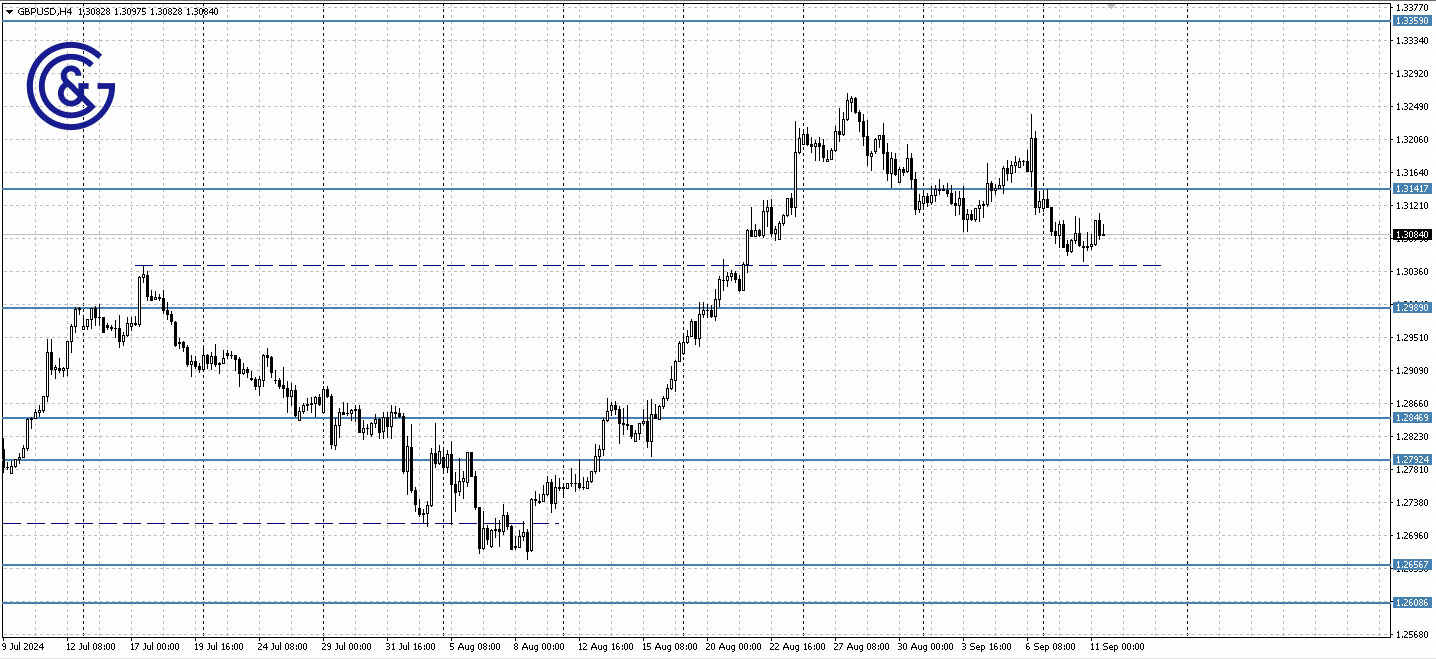The width and height of the screenshot is (1436, 659).
Task: Click the 1.29830 support level label
Action: pos(1413,307)
